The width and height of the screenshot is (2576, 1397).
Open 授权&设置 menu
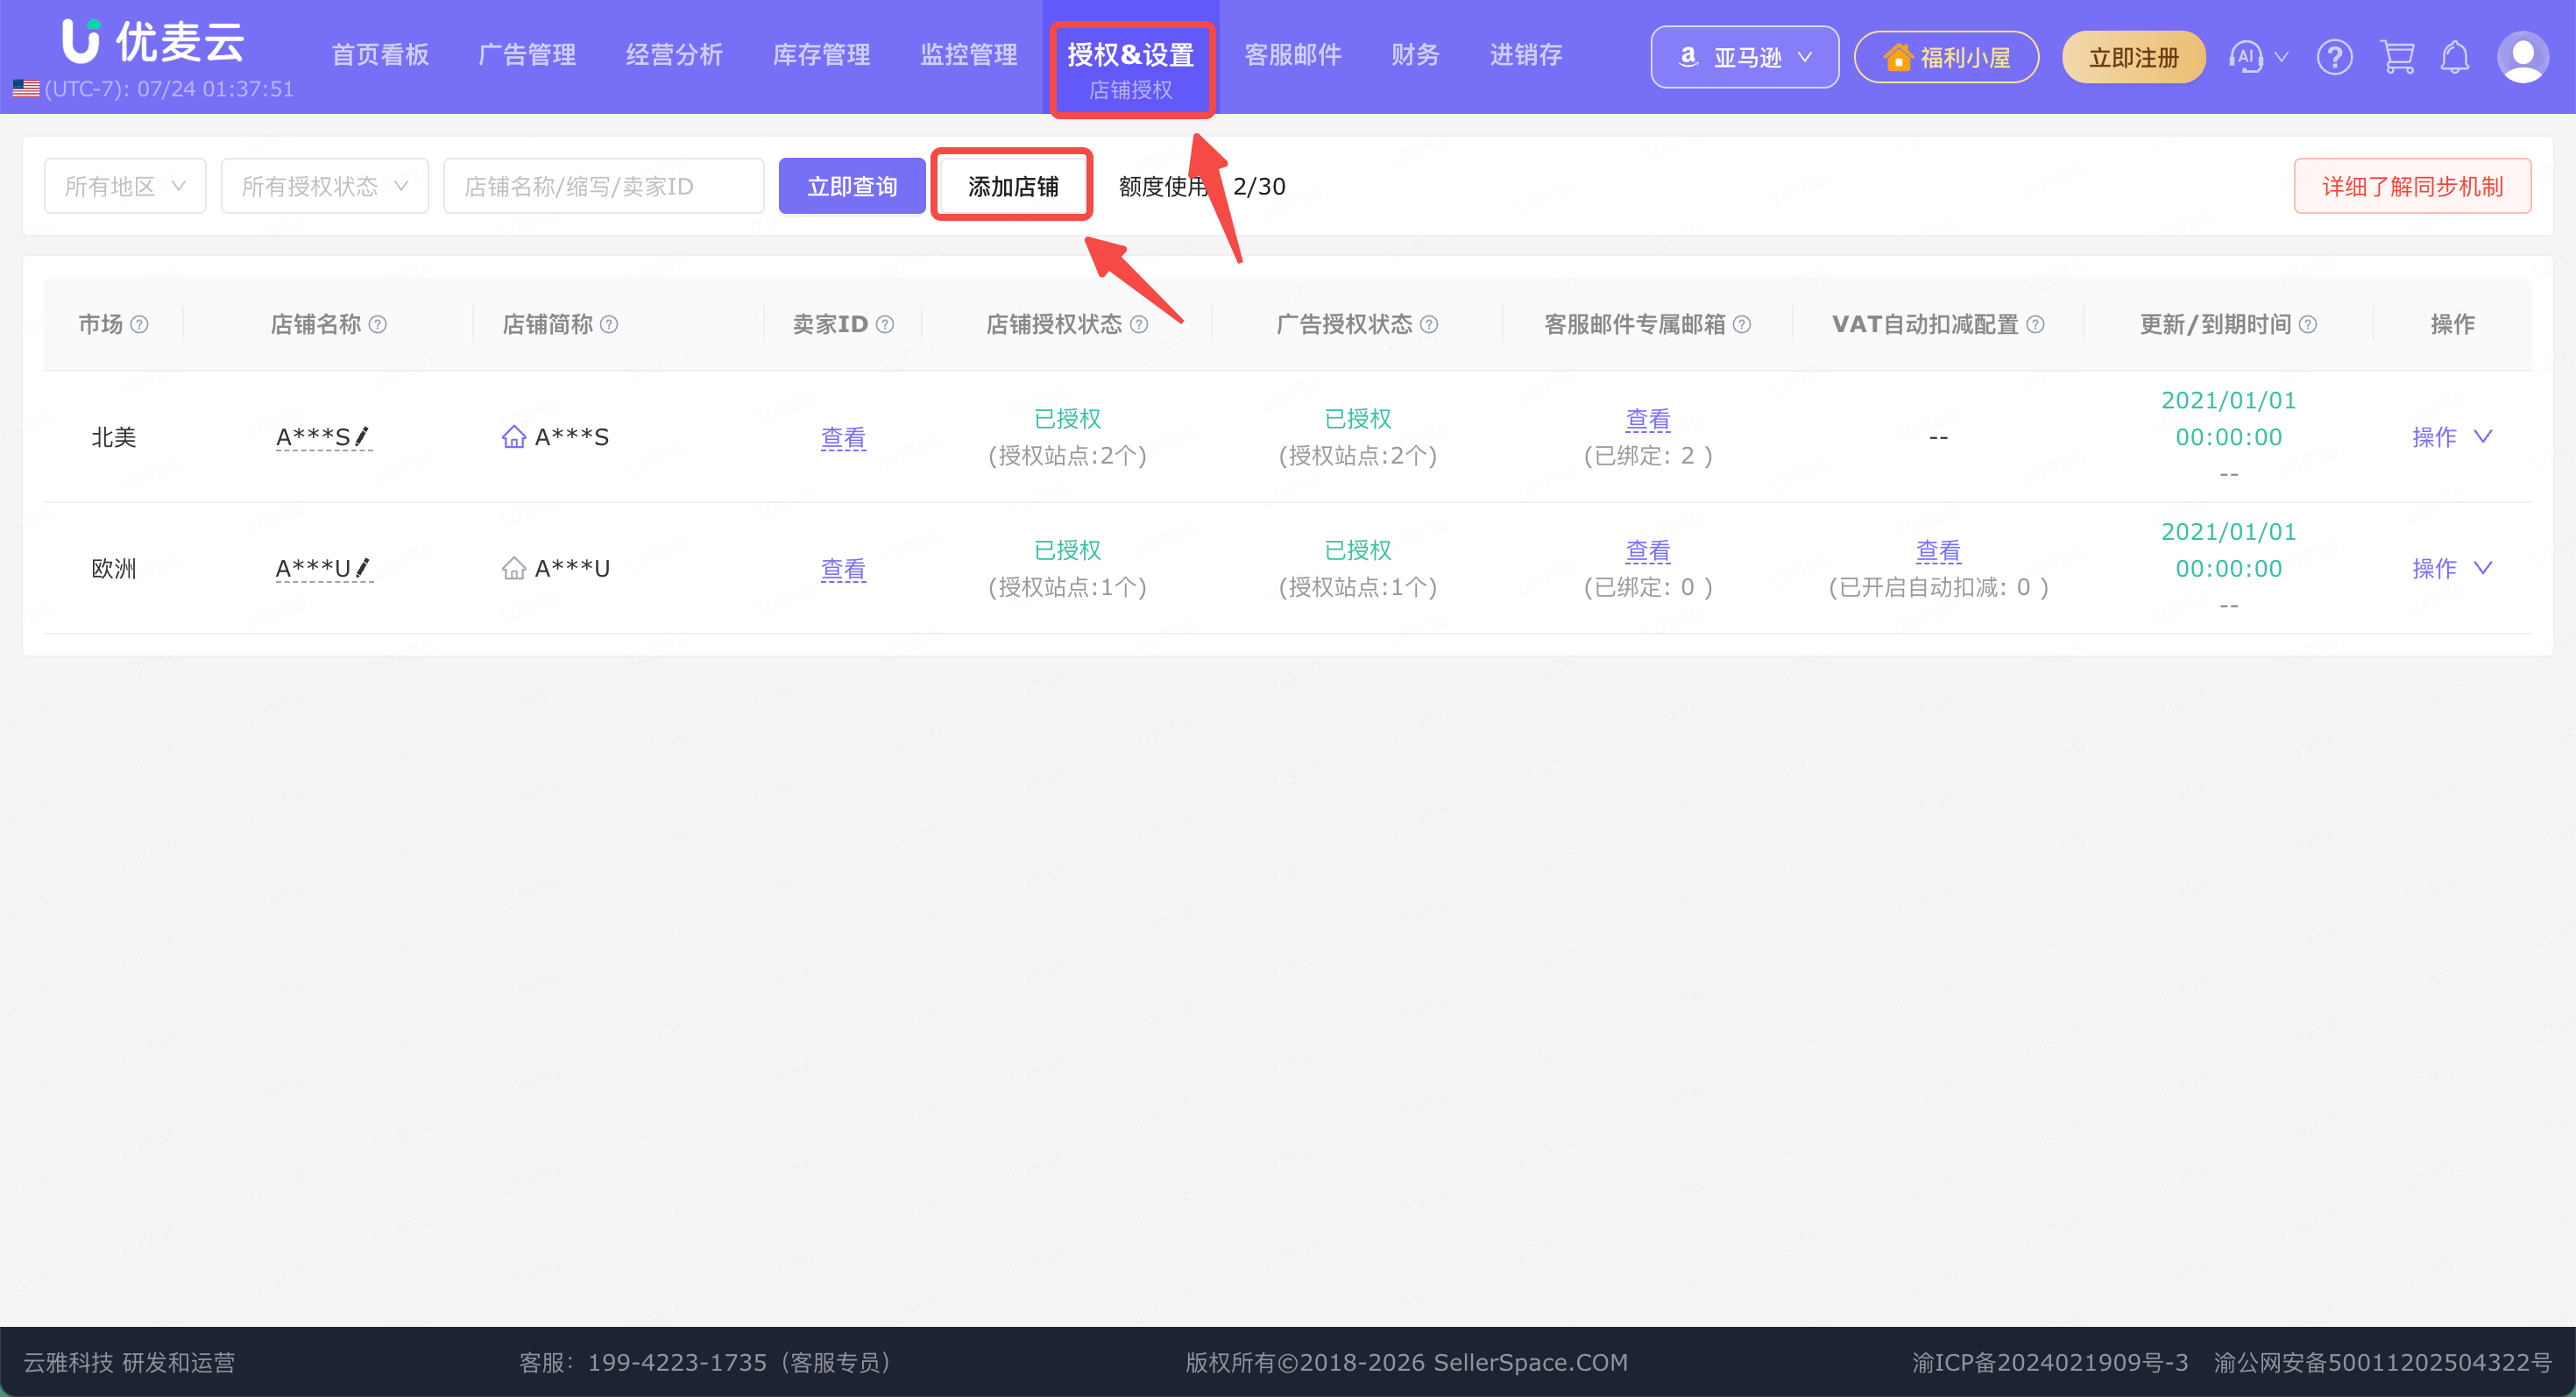click(1131, 55)
